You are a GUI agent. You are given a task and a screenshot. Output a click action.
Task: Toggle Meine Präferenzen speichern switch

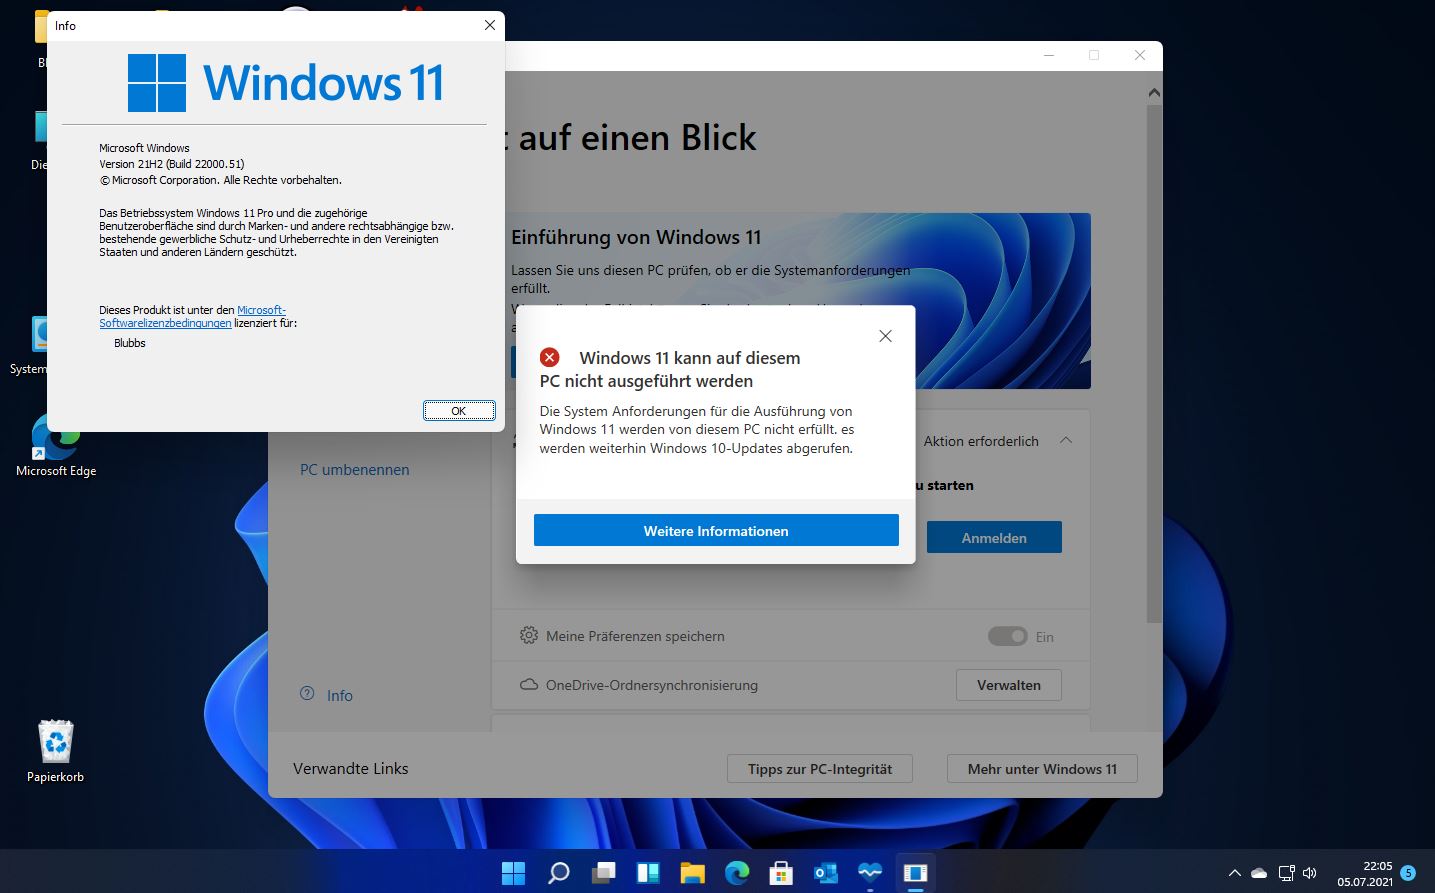point(1007,636)
